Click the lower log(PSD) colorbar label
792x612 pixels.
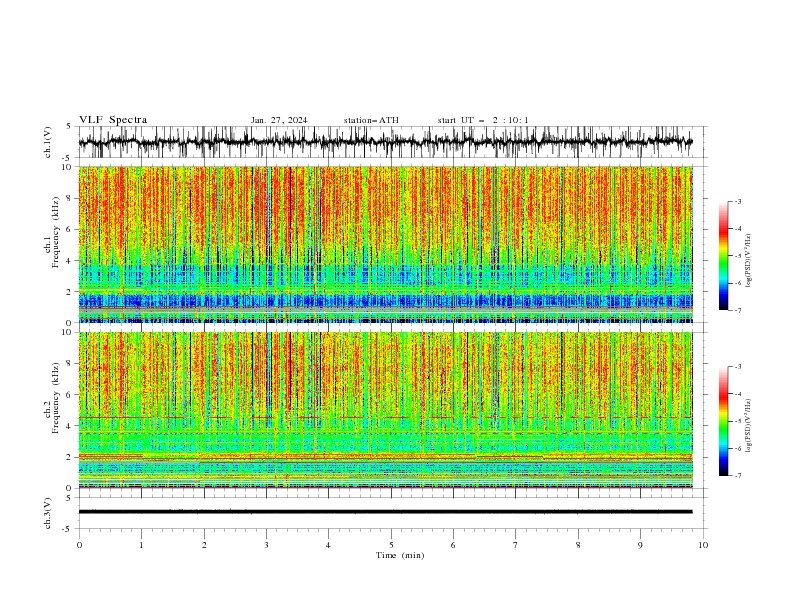click(748, 426)
